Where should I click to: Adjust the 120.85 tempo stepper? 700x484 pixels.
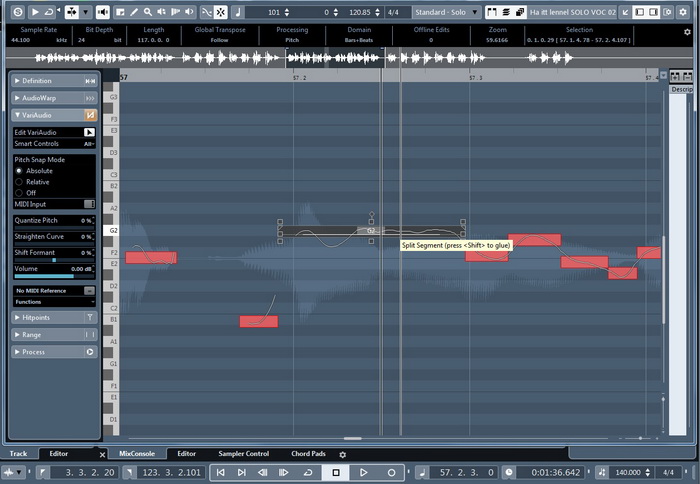378,12
